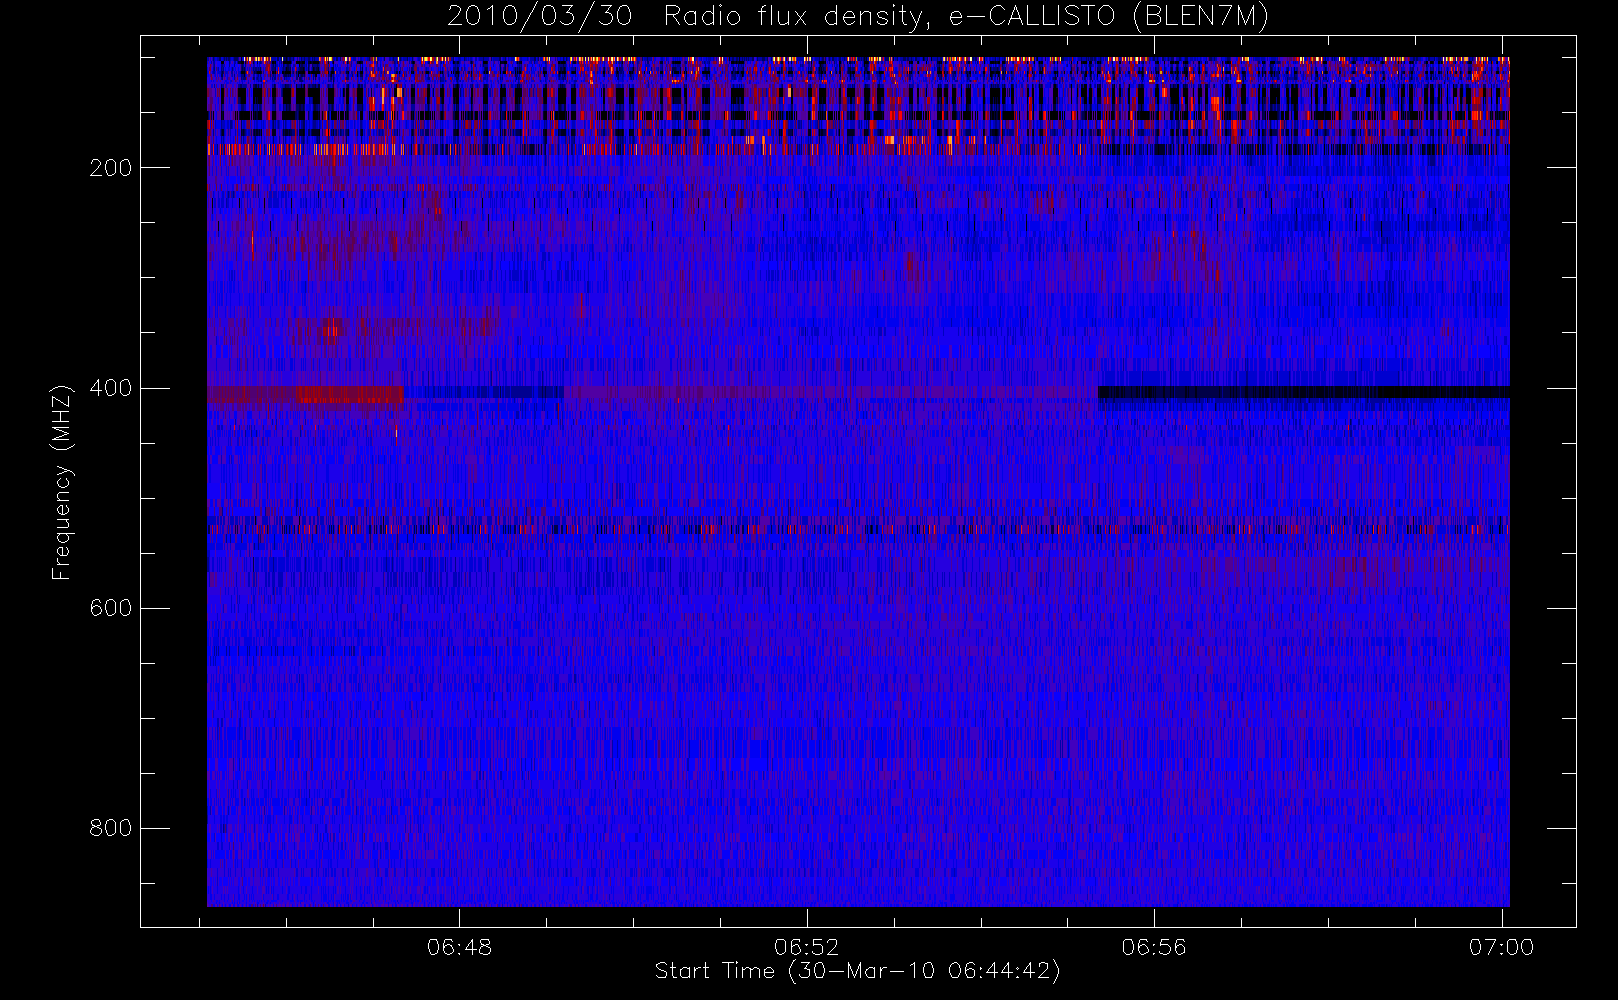
Task: Click the 06:52 time tick label
Action: 807,947
